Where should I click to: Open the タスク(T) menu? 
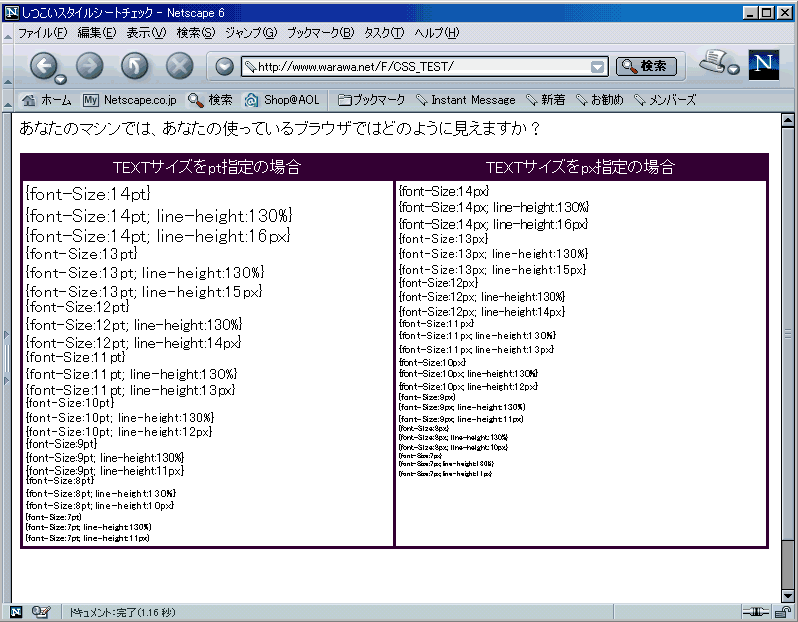tap(384, 33)
